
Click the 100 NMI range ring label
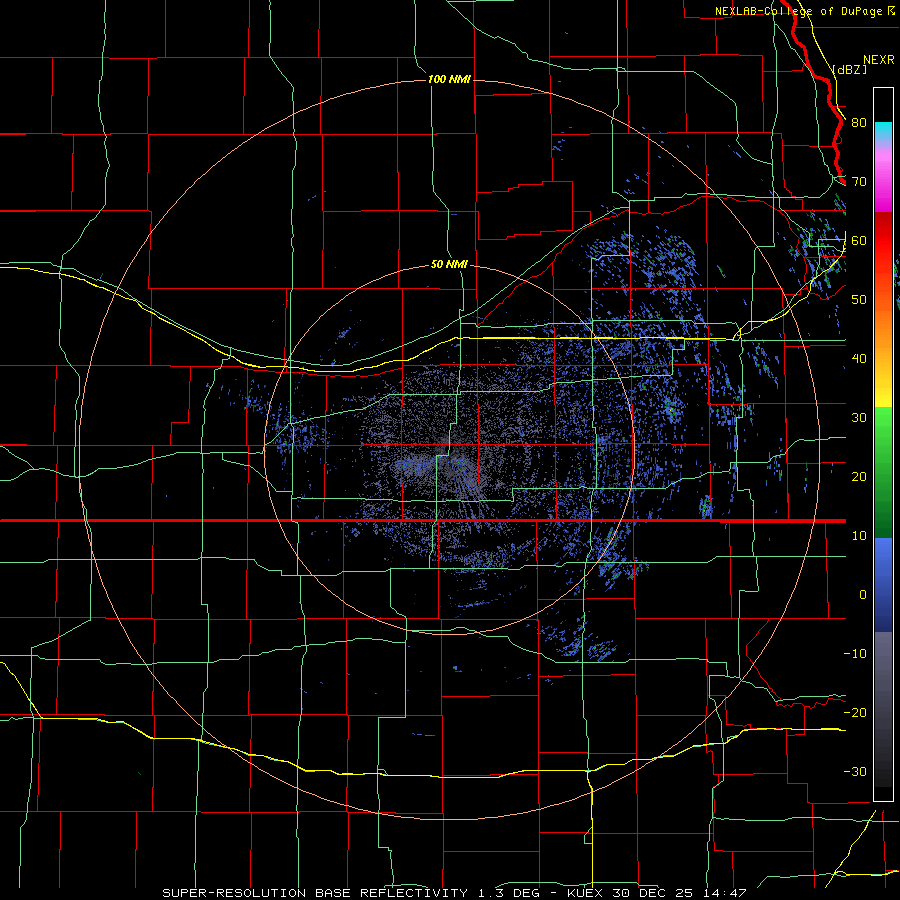pos(449,79)
